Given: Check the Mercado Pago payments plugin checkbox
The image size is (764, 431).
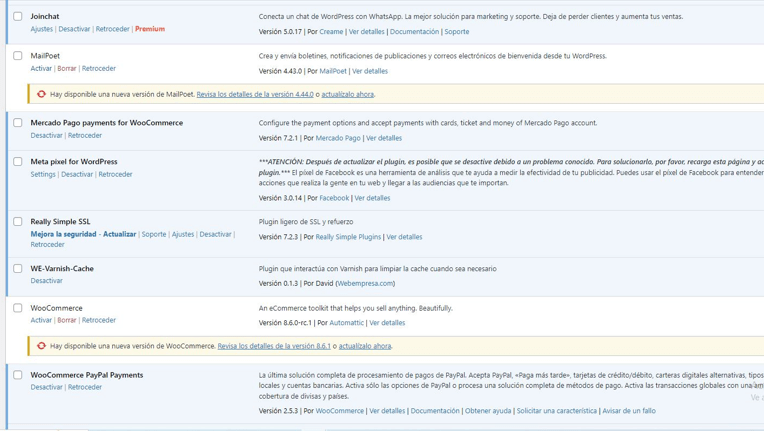Looking at the screenshot, I should click(18, 123).
